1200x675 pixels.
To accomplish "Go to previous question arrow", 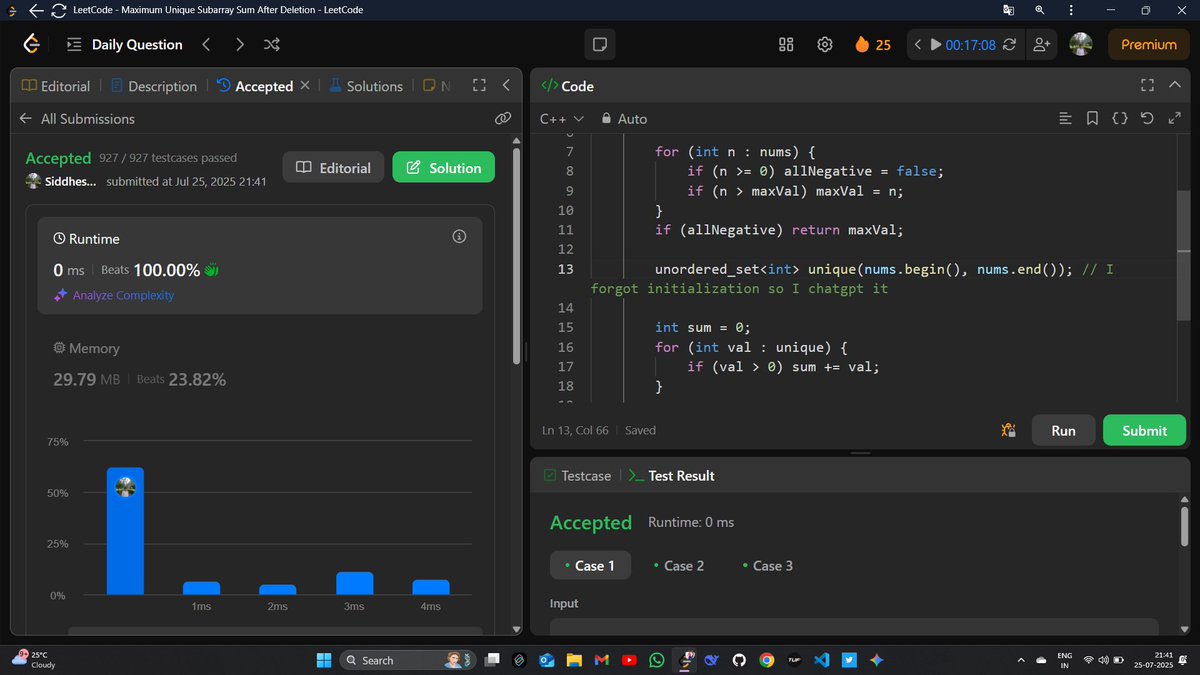I will (205, 44).
